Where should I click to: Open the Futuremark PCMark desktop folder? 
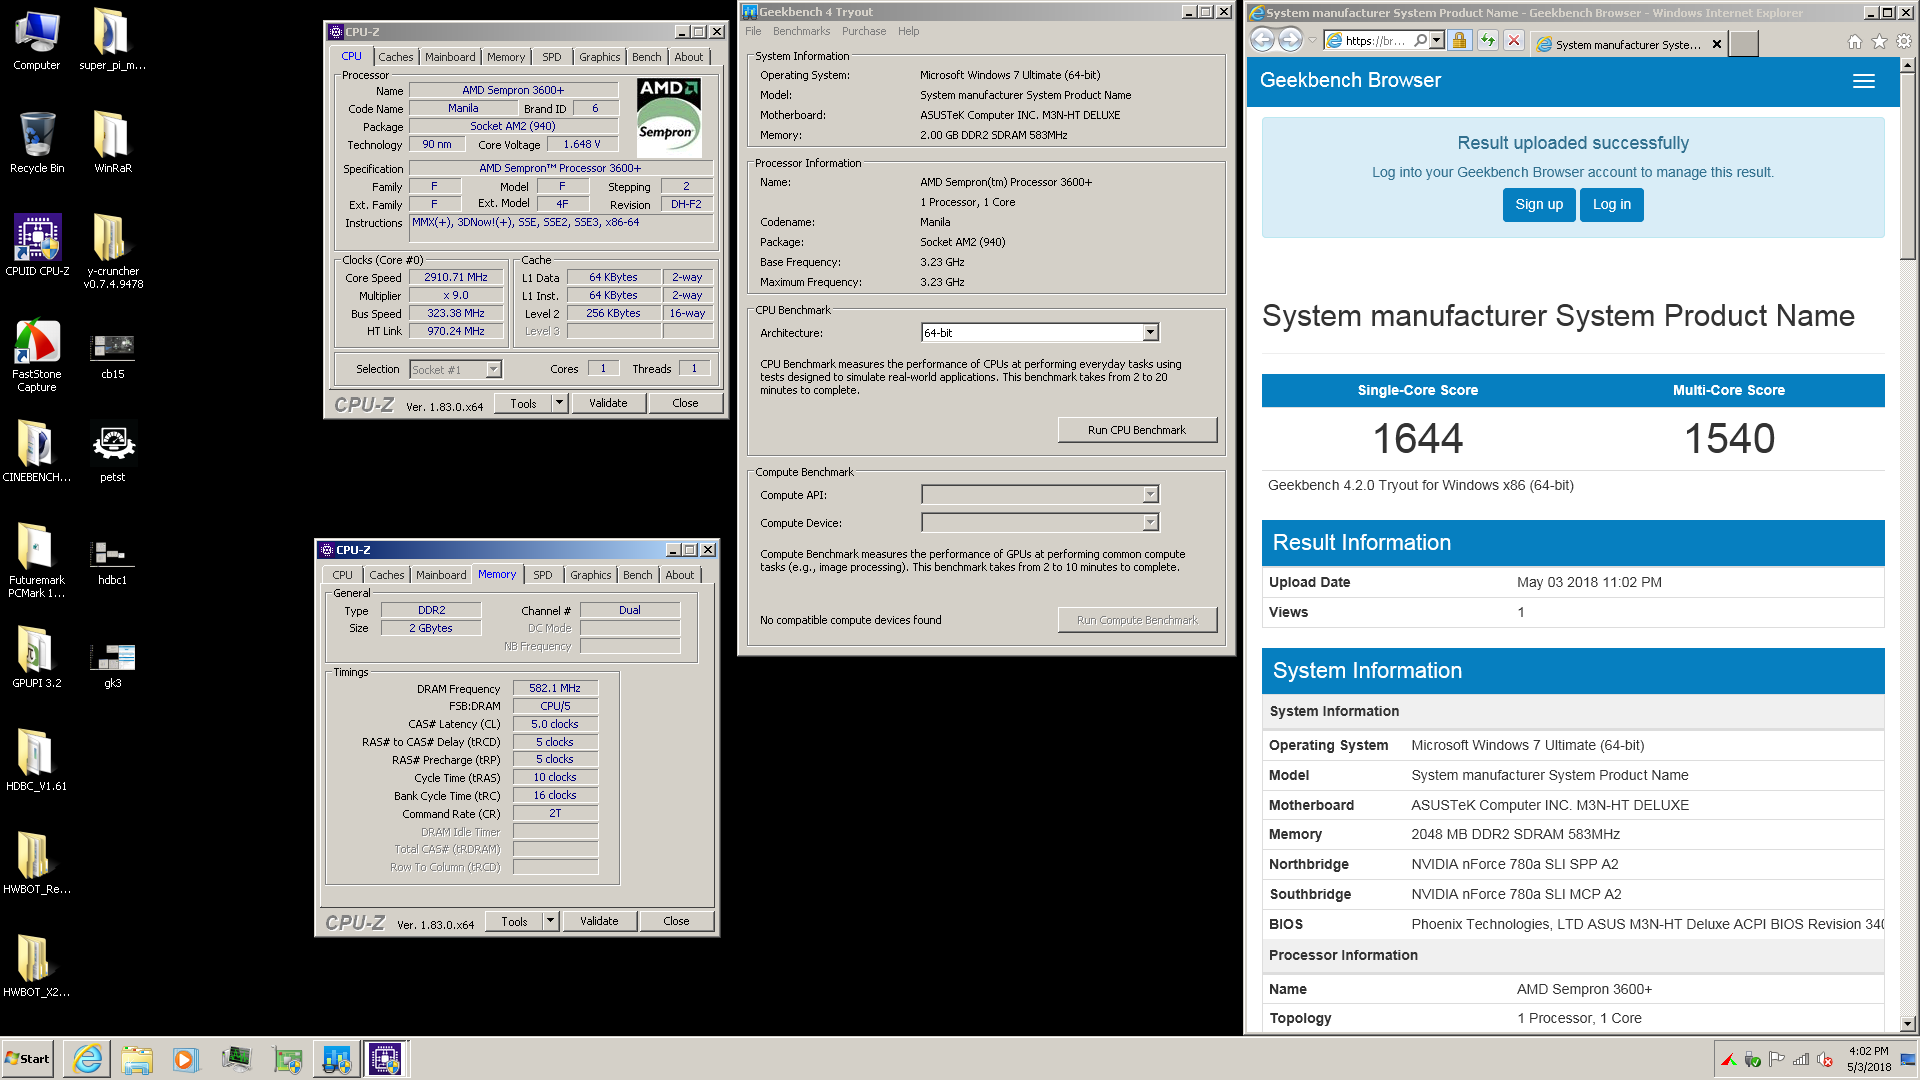tap(37, 560)
